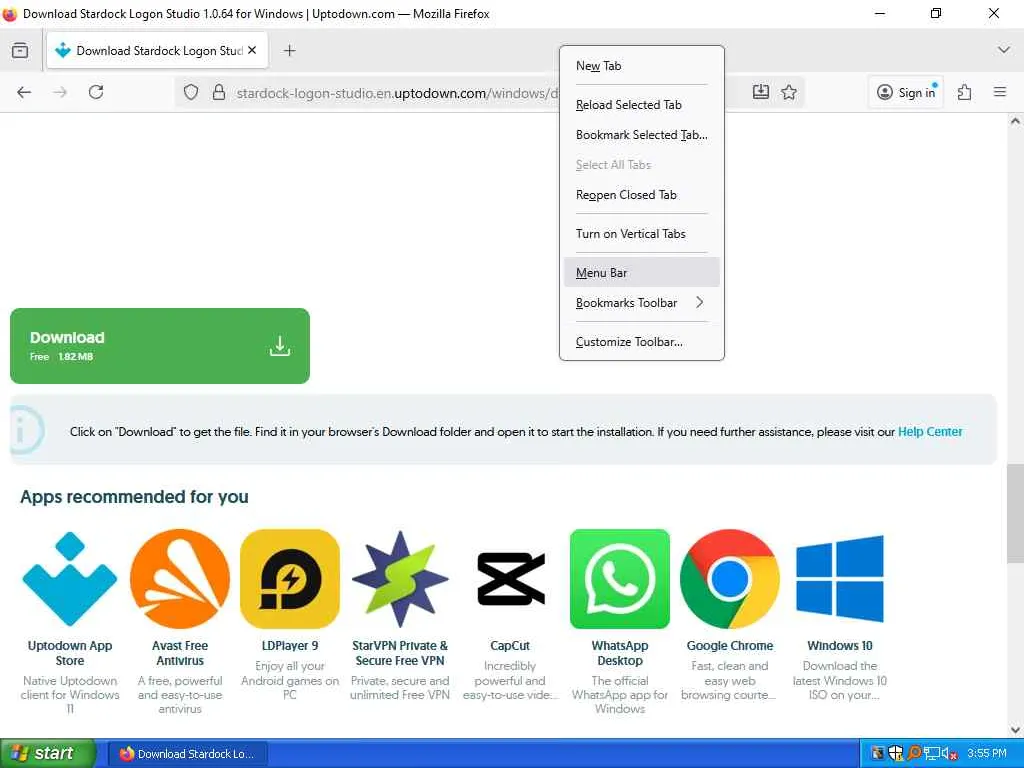
Task: Go back to the previous page
Action: pyautogui.click(x=24, y=92)
